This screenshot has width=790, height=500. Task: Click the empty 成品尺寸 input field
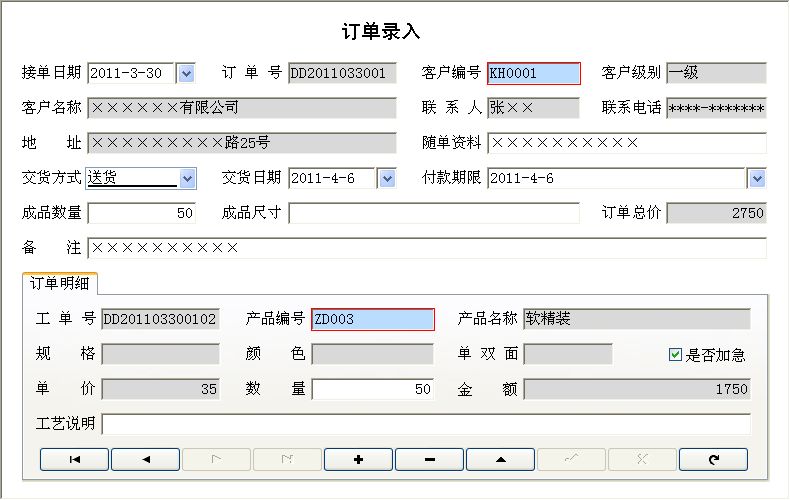click(x=434, y=213)
